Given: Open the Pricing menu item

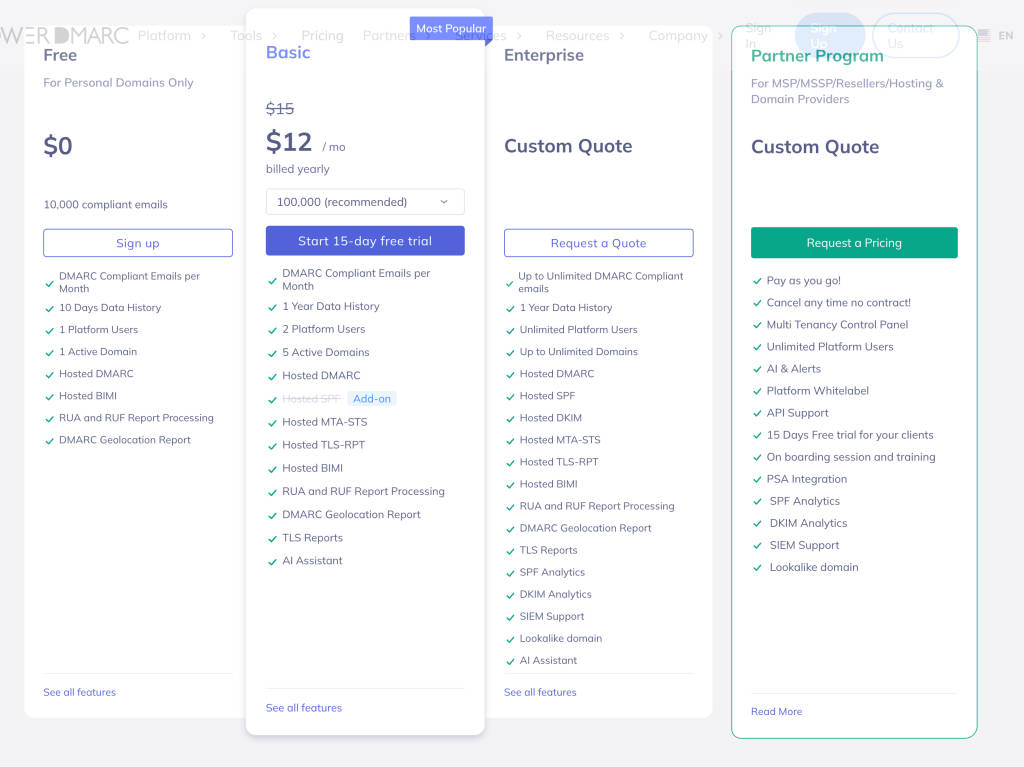Looking at the screenshot, I should tap(322, 35).
